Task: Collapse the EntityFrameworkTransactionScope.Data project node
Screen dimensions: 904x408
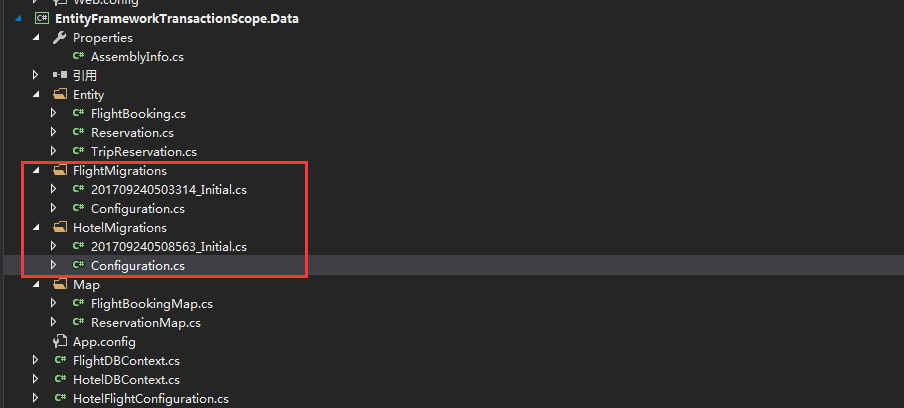Action: point(18,19)
